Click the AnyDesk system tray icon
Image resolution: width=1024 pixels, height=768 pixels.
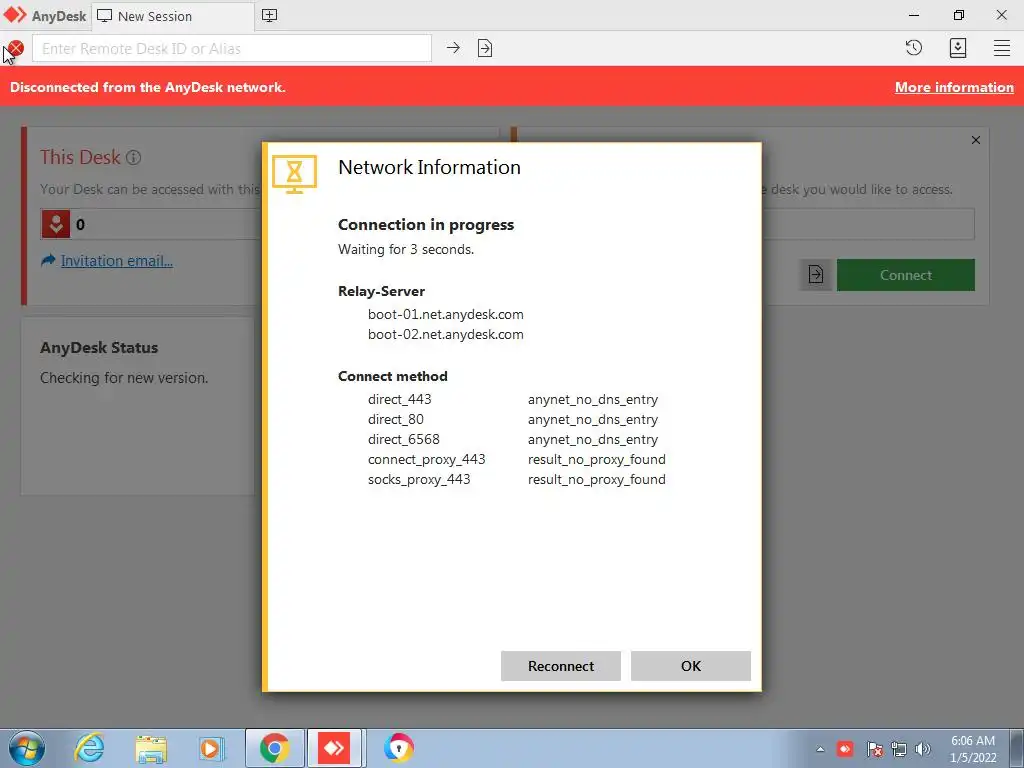tap(845, 748)
